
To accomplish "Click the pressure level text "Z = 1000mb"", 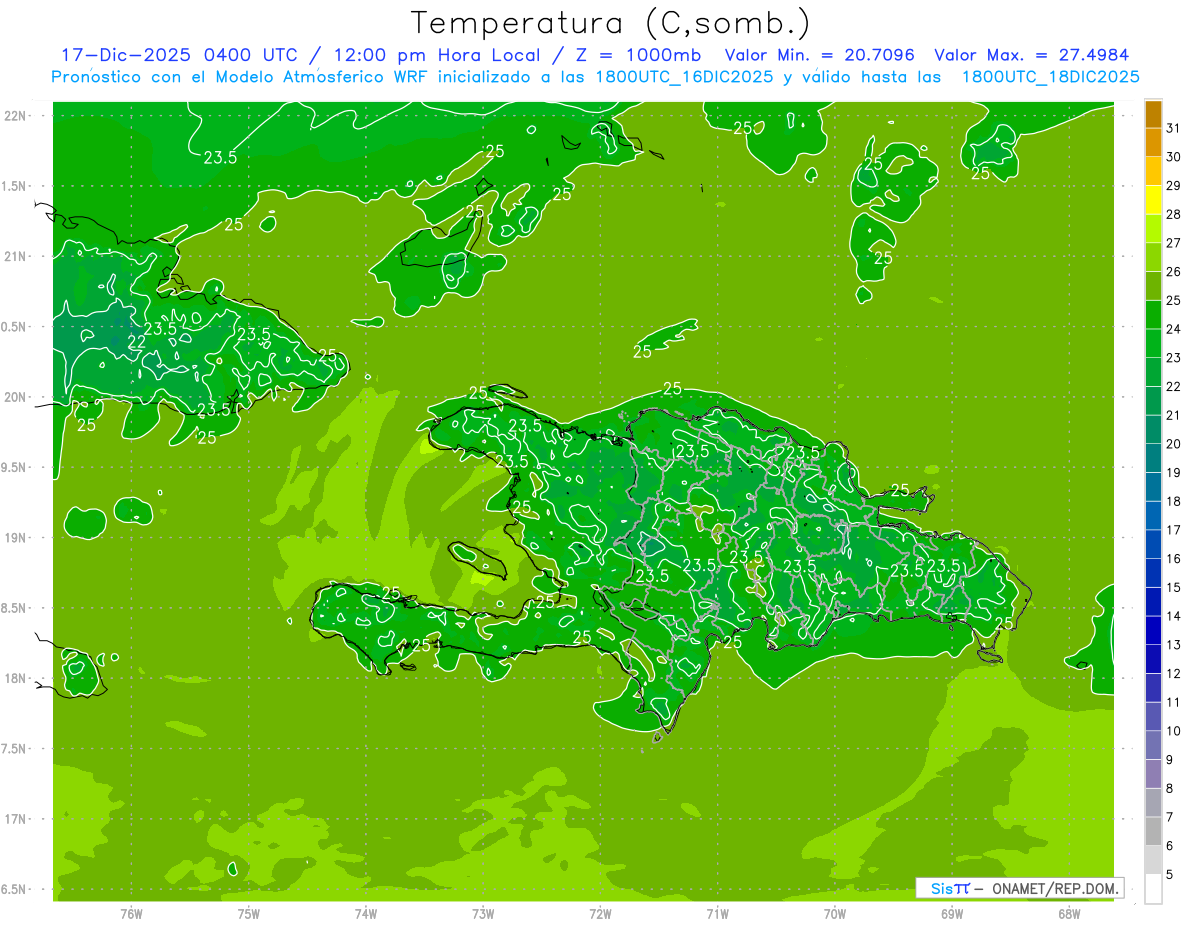I will coord(638,55).
